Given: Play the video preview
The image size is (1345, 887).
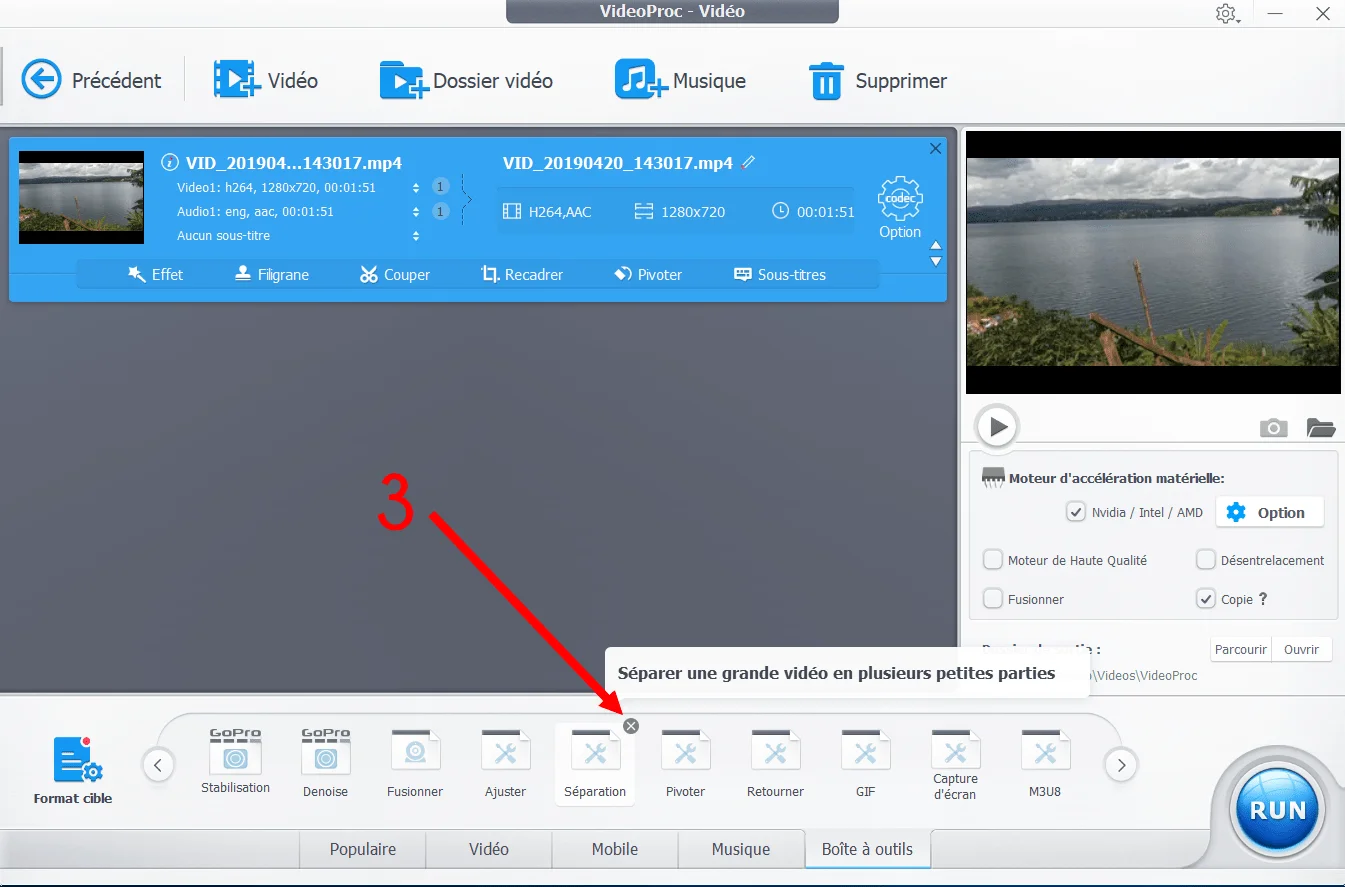Looking at the screenshot, I should (x=996, y=426).
